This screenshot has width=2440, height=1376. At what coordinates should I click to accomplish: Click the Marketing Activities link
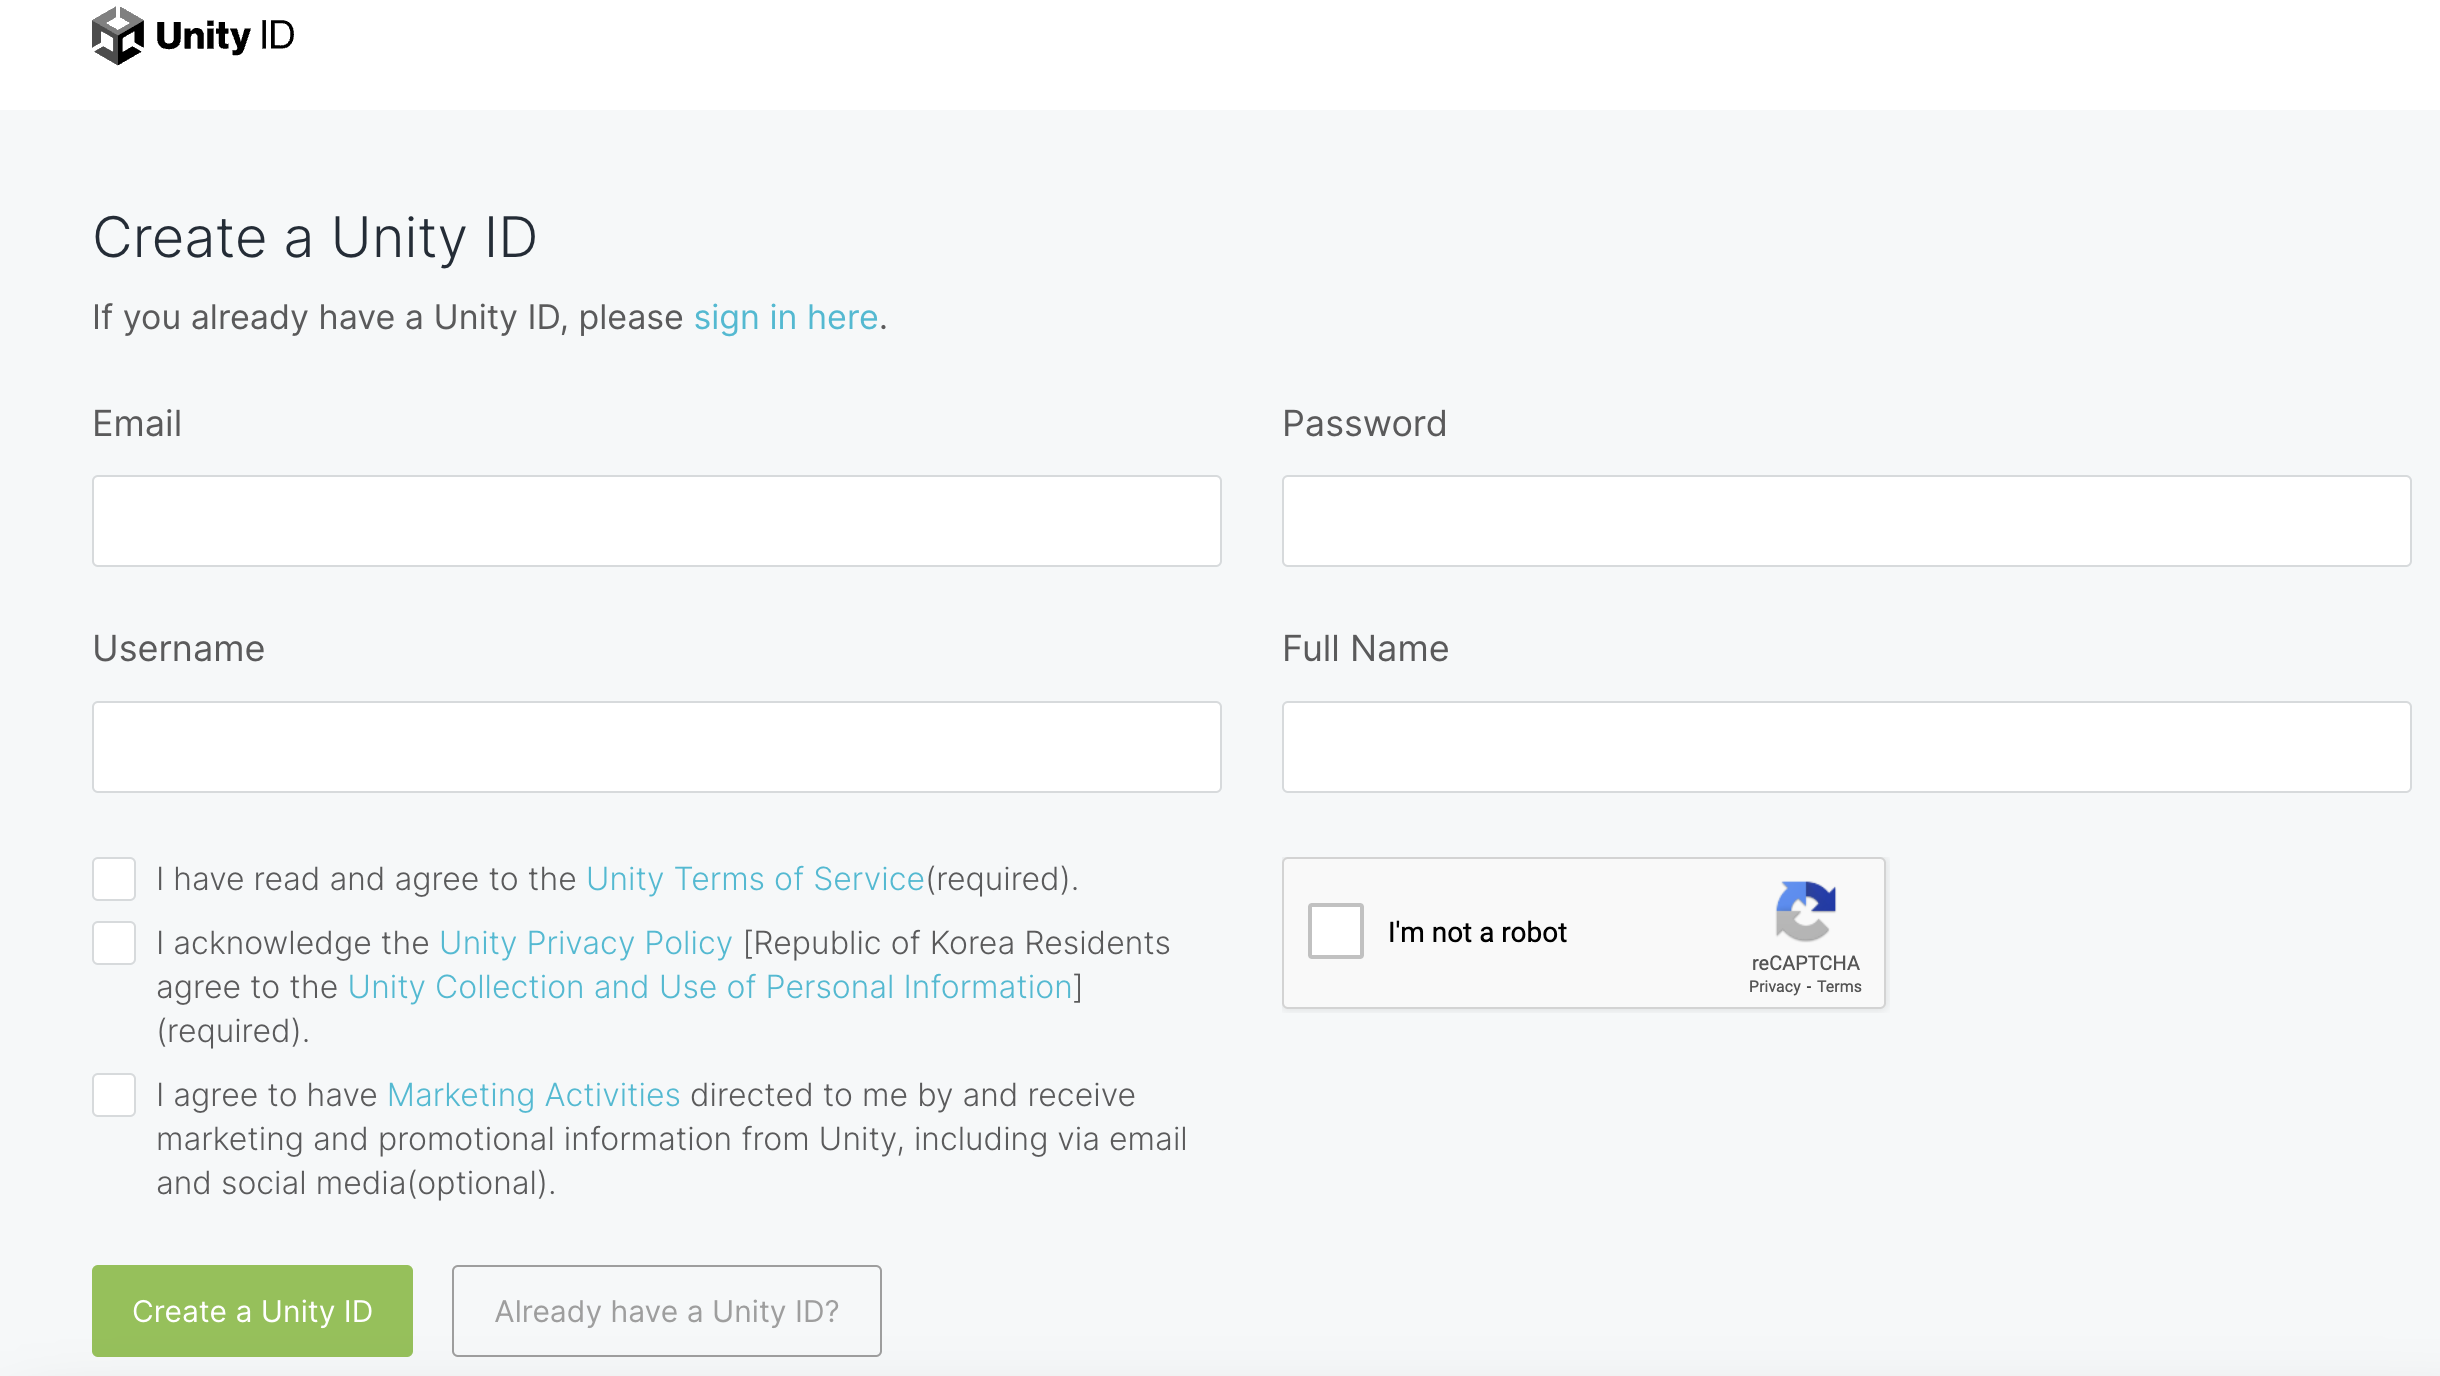point(530,1093)
